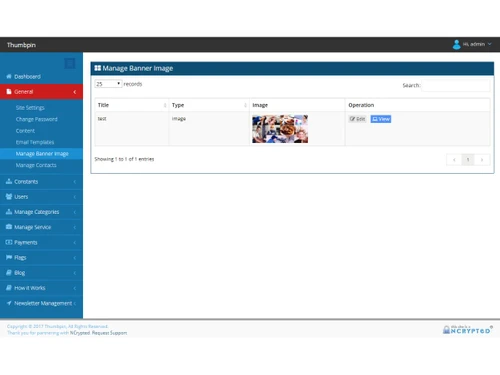The width and height of the screenshot is (500, 375).
Task: Click the admin user avatar icon
Action: (x=457, y=44)
